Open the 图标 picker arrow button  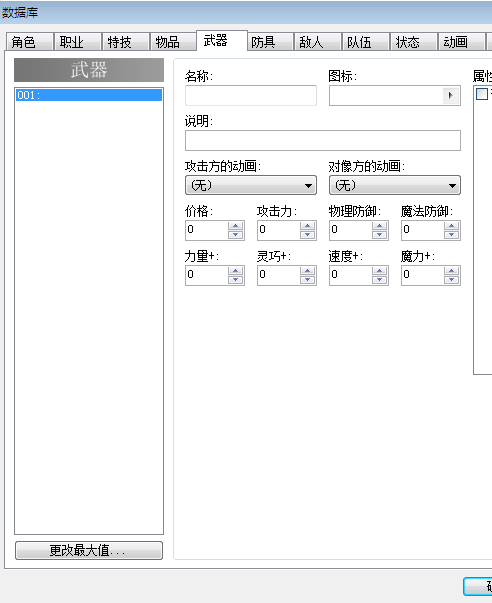click(451, 95)
